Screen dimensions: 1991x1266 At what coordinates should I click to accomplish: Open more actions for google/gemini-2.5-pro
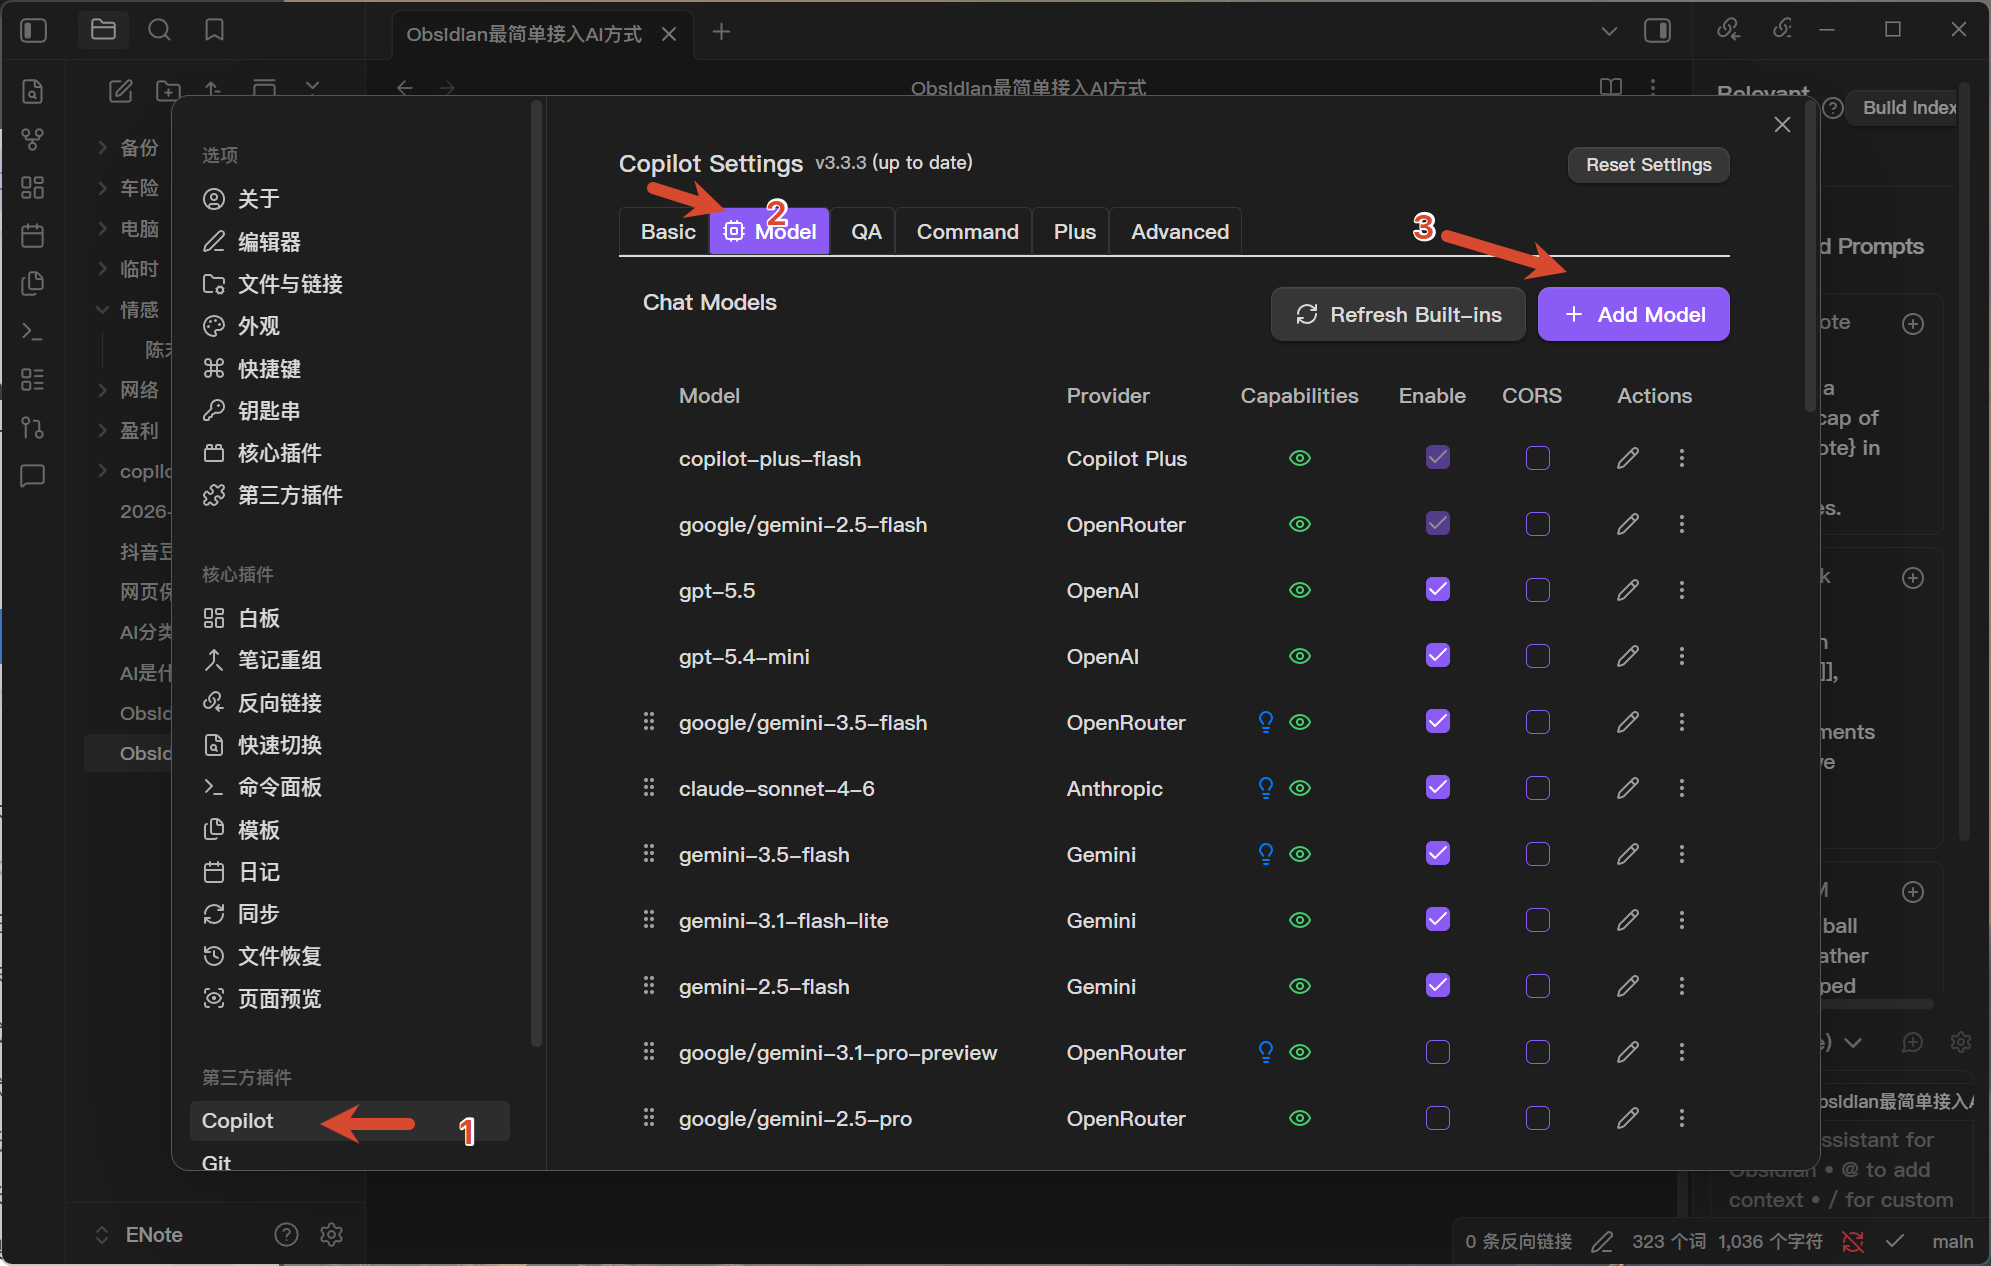(x=1682, y=1118)
